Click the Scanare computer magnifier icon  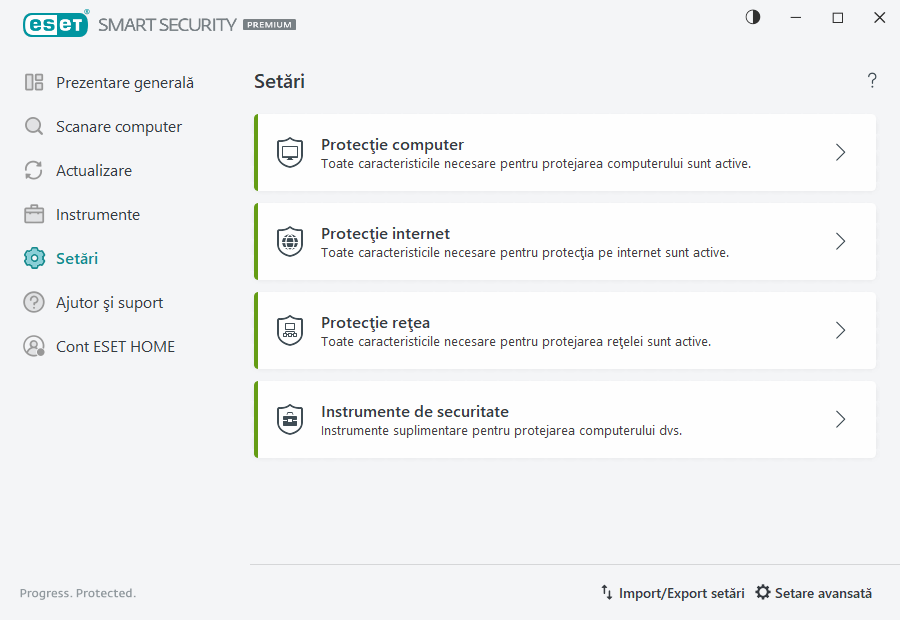point(34,126)
